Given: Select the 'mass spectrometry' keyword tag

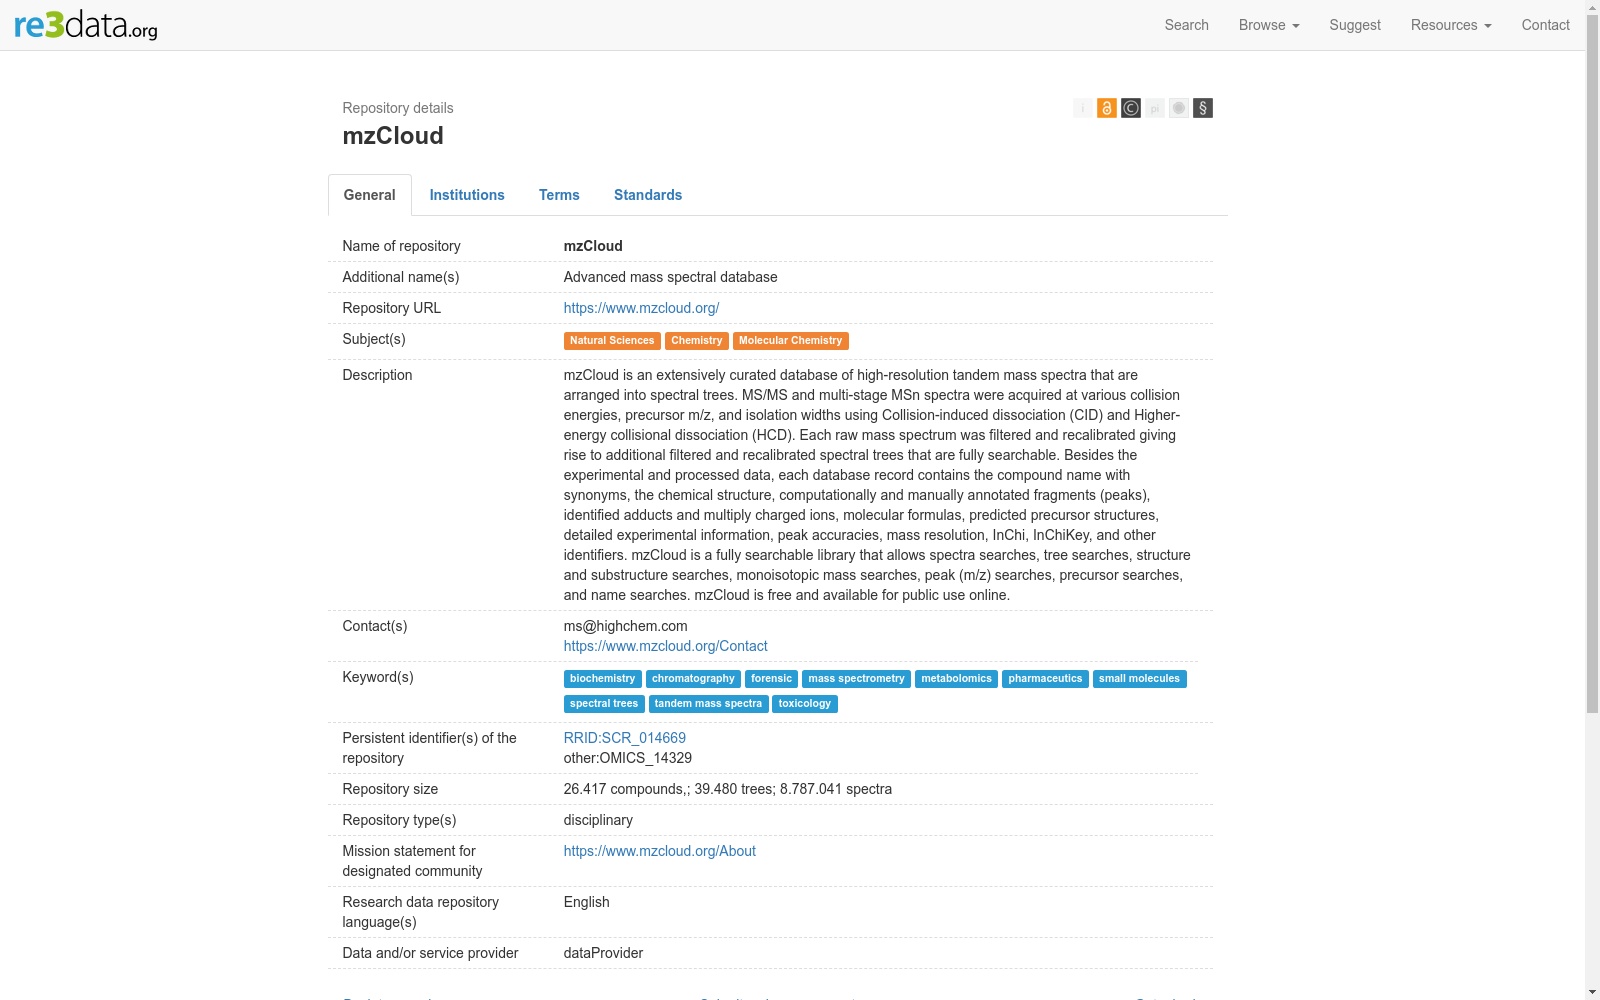Looking at the screenshot, I should 856,679.
